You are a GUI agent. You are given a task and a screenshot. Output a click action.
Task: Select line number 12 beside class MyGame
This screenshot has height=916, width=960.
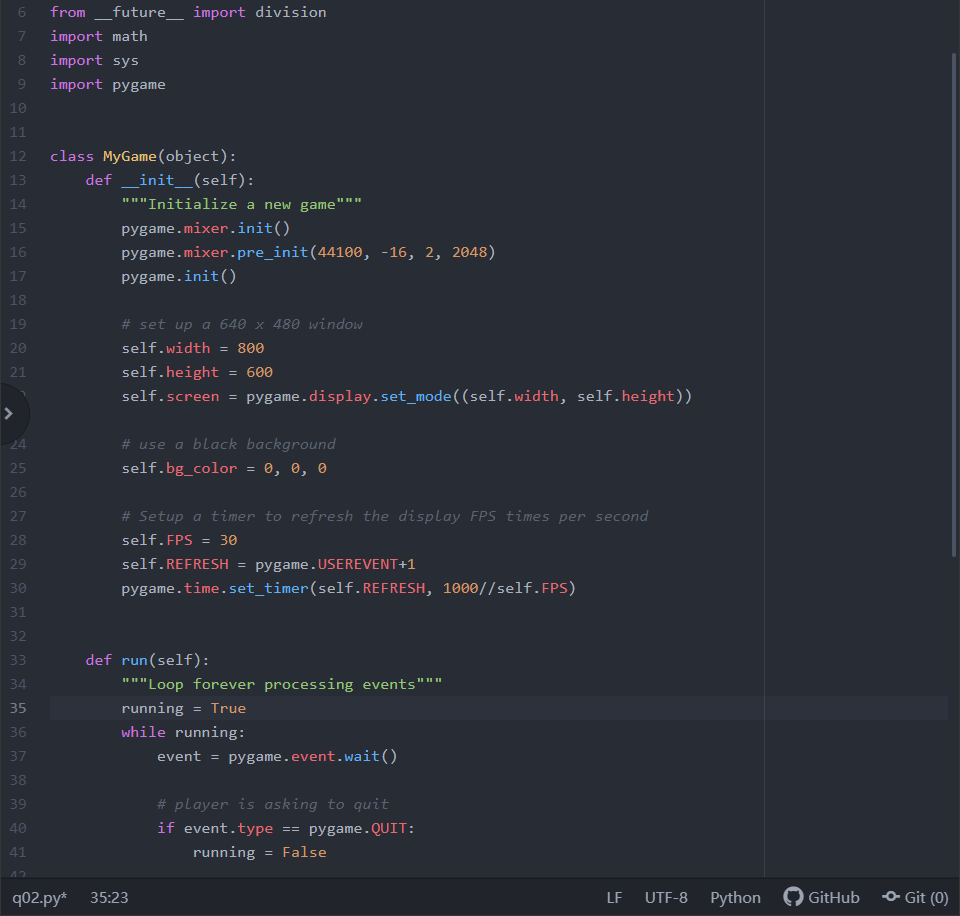(x=21, y=155)
